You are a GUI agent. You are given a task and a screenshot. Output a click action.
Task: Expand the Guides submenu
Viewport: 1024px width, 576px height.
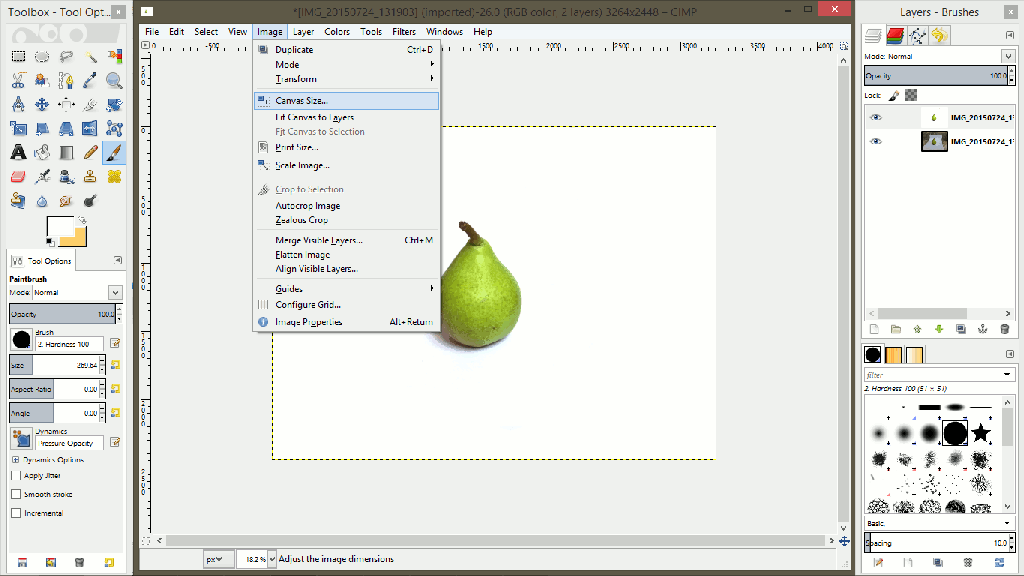[346, 289]
